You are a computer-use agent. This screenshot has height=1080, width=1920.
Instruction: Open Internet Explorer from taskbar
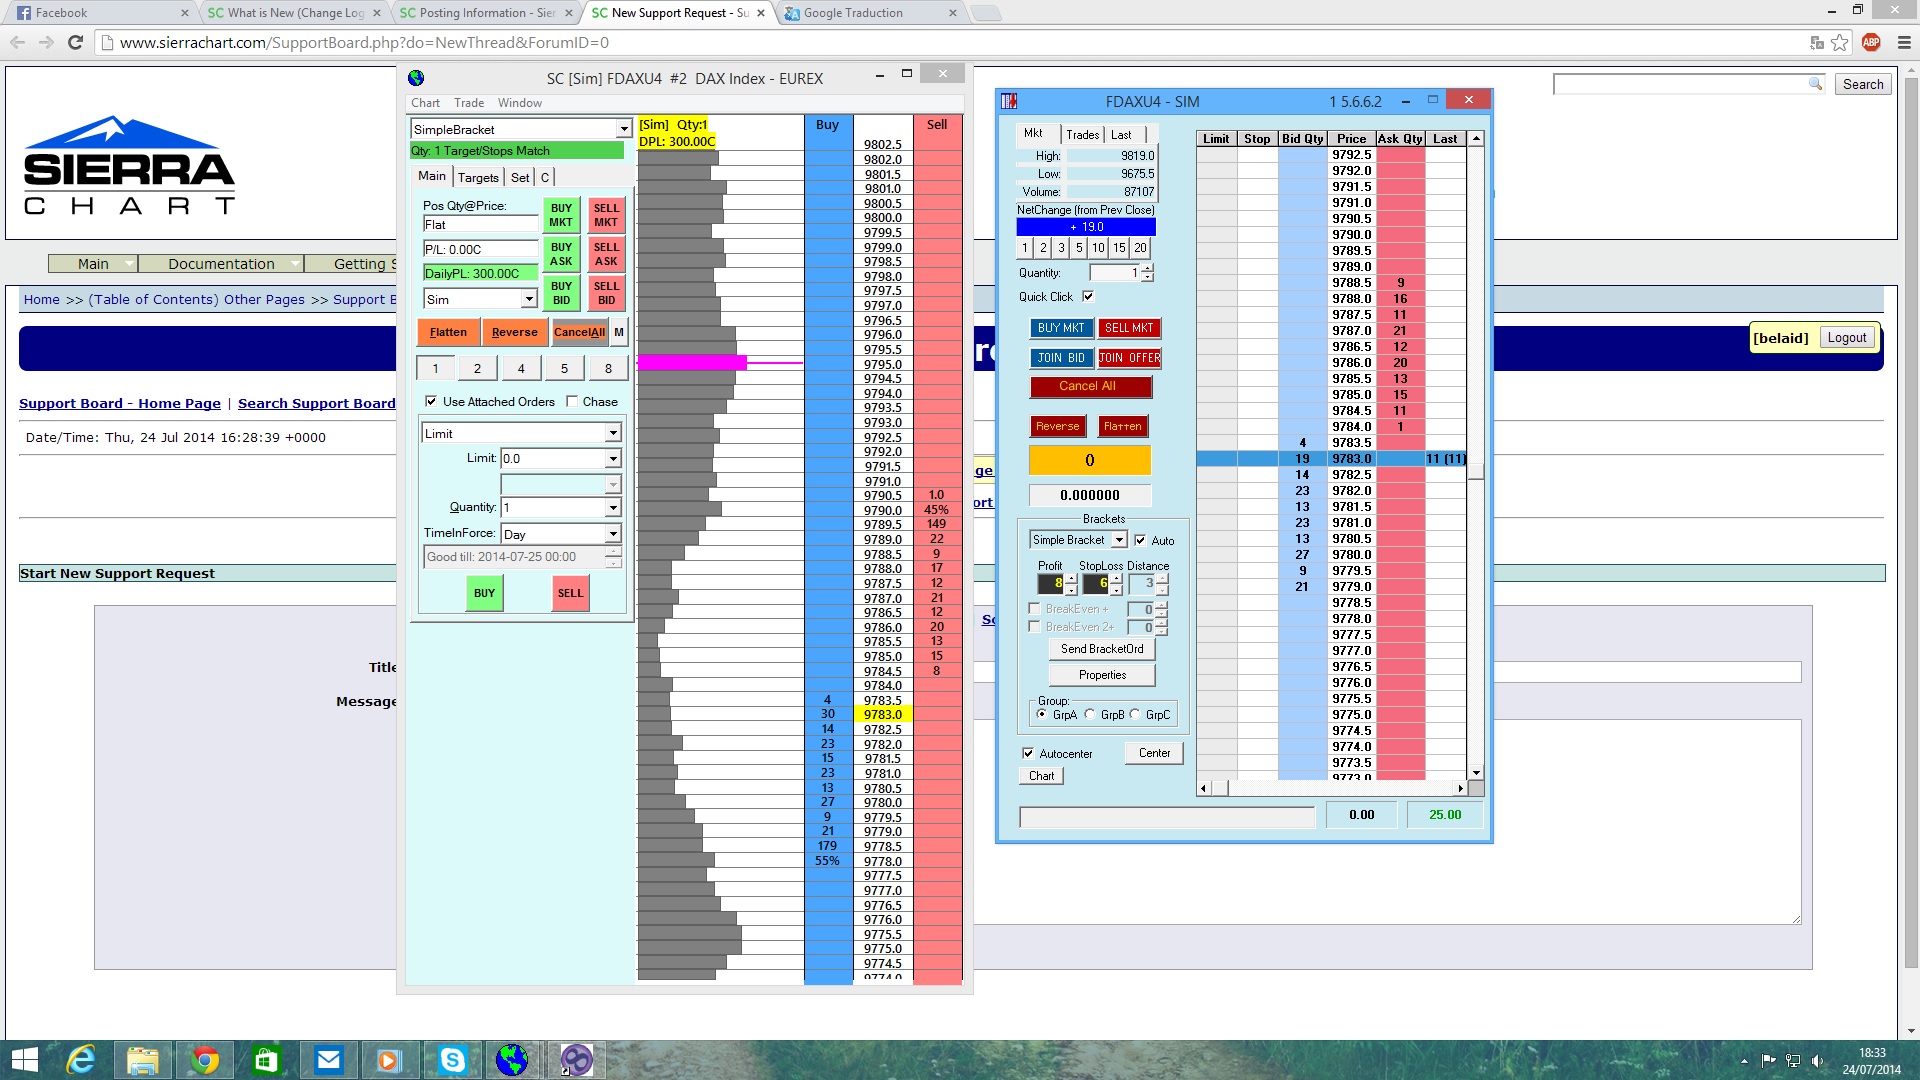tap(80, 1059)
